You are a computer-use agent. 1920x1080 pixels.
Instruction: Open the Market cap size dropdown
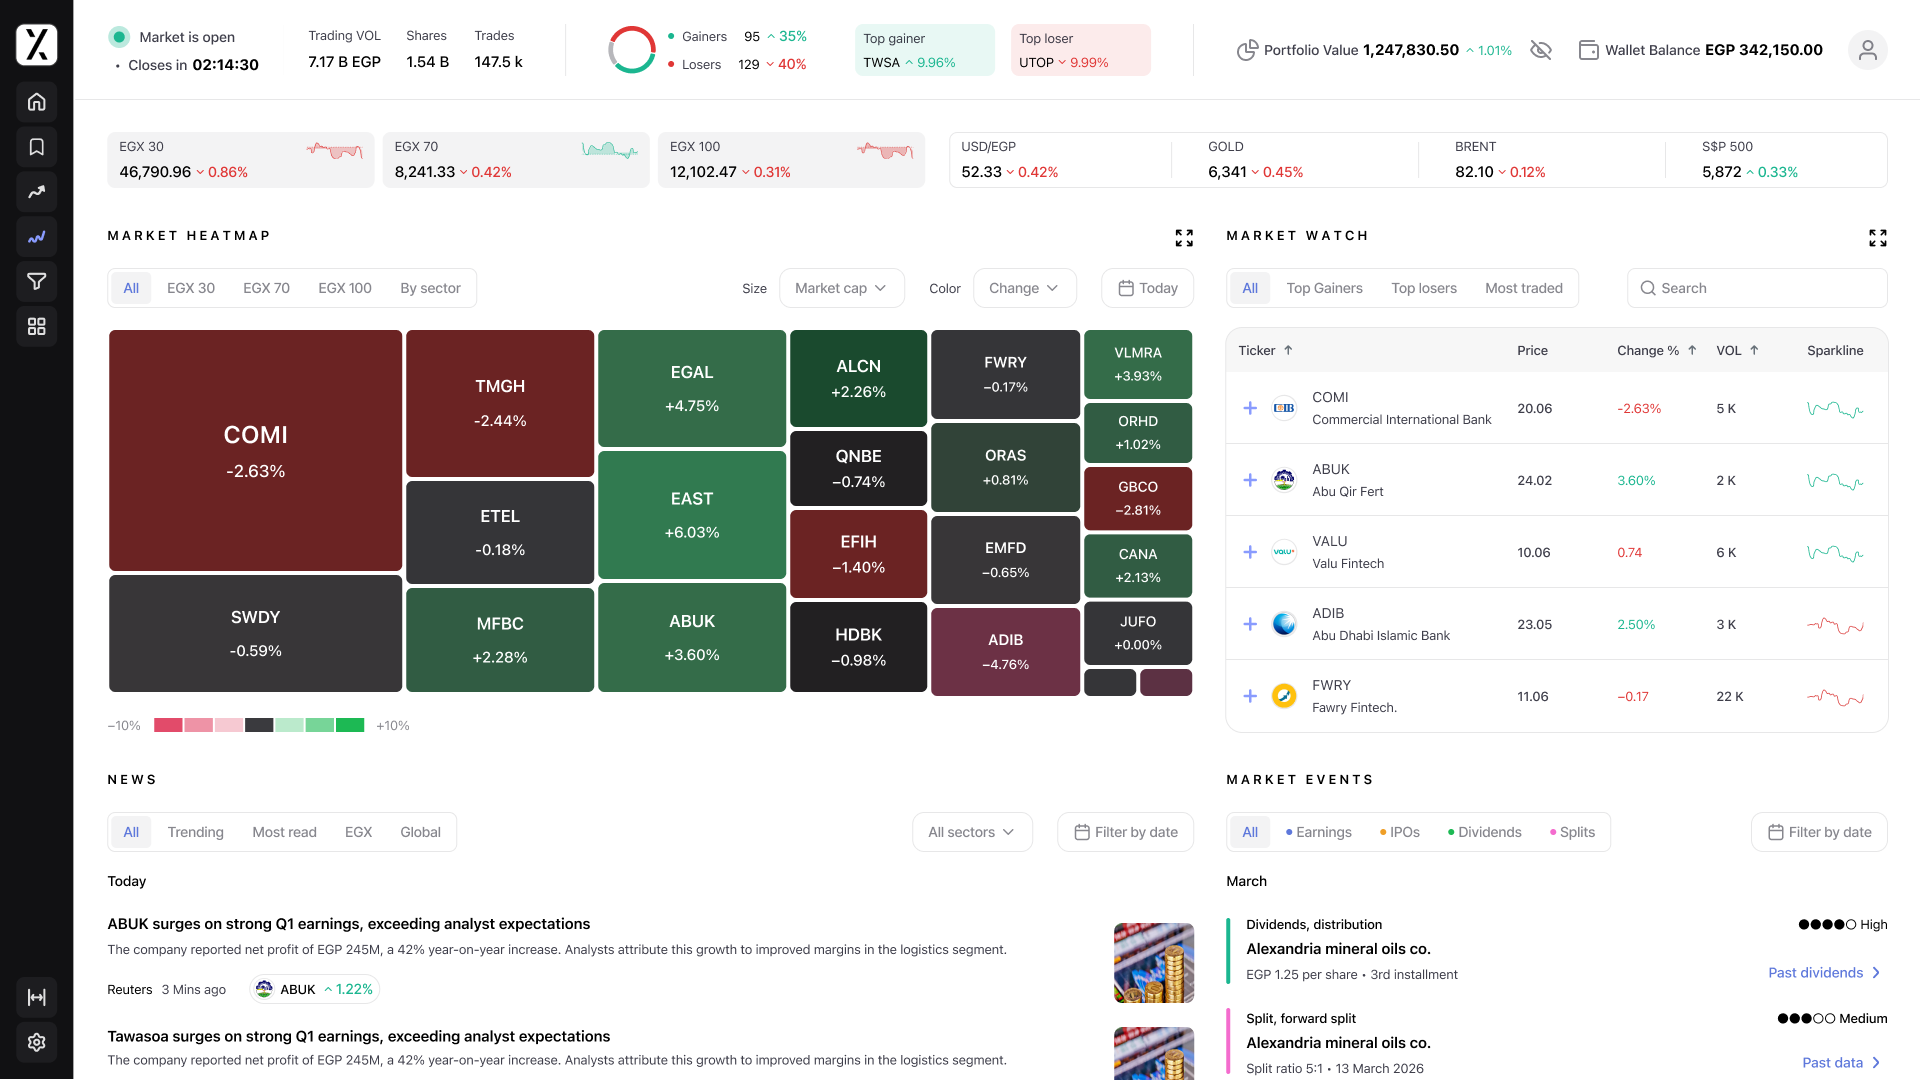[841, 288]
